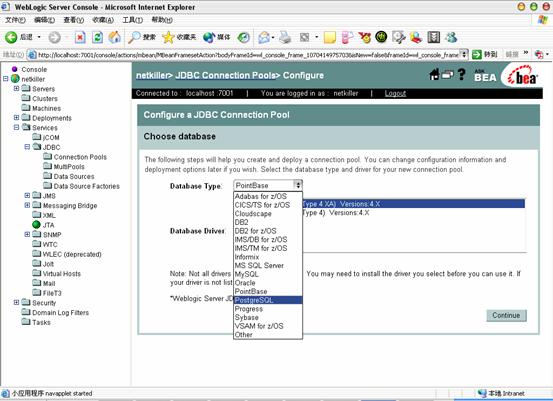Click the browser Back arrow button
This screenshot has width=553, height=401.
click(11, 37)
